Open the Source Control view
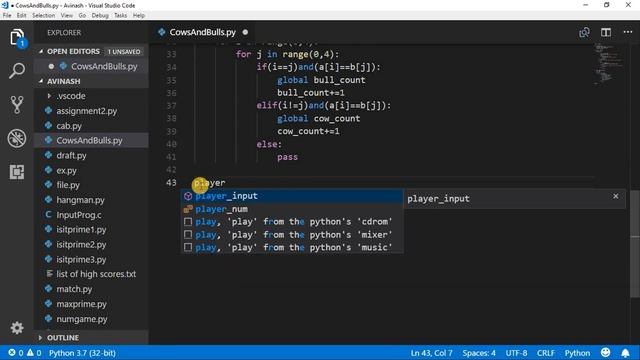The image size is (640, 360). pos(17,104)
